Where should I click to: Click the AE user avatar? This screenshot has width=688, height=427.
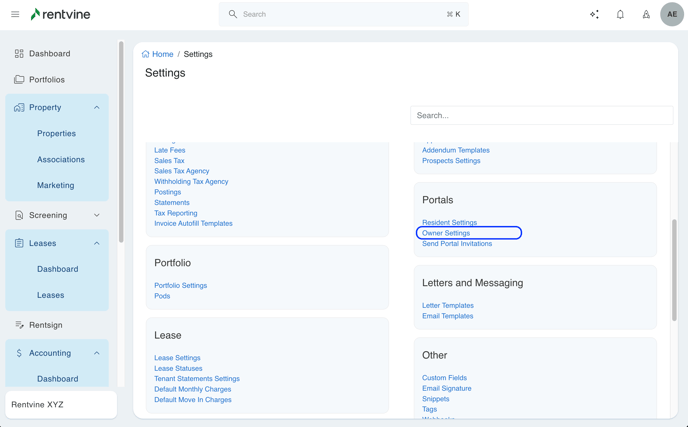coord(671,15)
